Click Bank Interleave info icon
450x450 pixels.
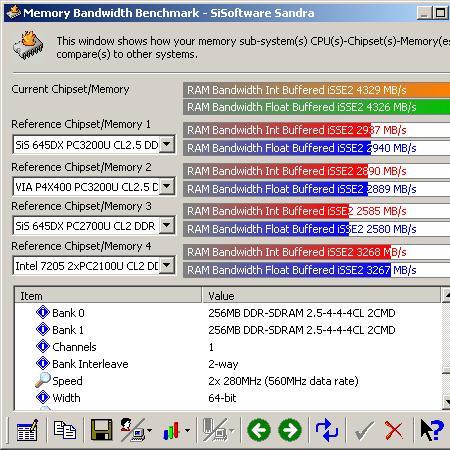point(43,363)
